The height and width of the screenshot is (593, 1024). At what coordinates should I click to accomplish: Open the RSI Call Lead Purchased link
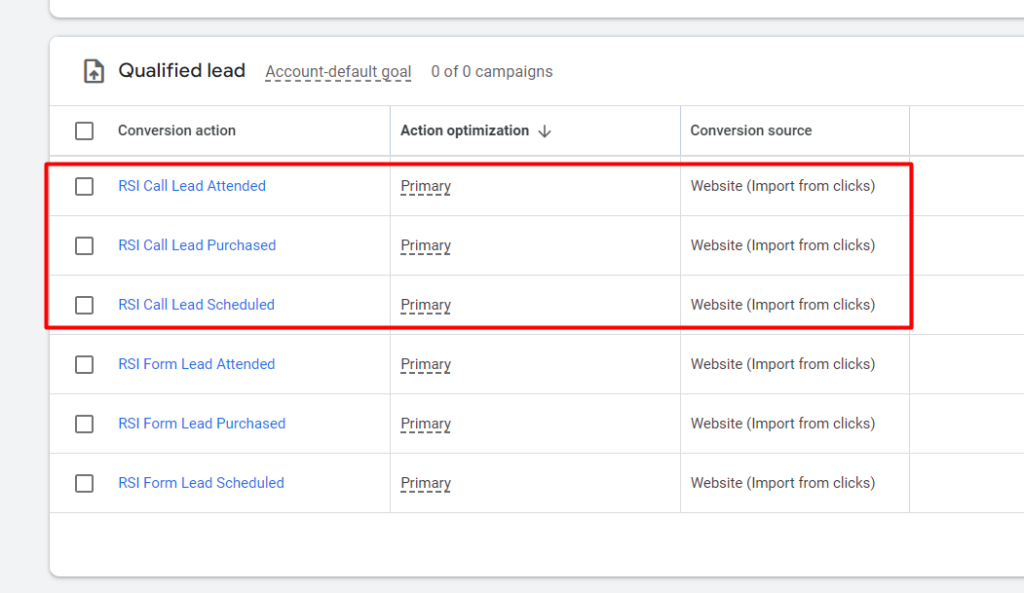pyautogui.click(x=197, y=245)
